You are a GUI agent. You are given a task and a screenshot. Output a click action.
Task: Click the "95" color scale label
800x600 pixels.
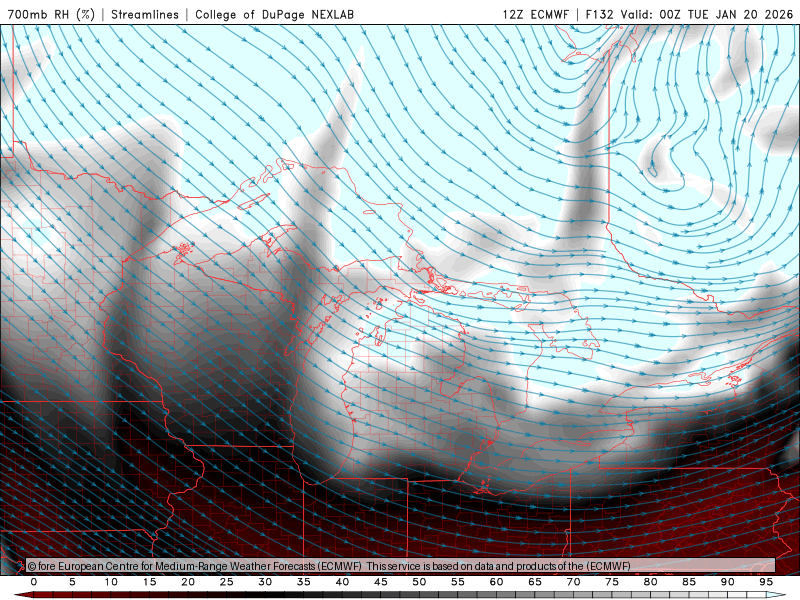pyautogui.click(x=766, y=582)
